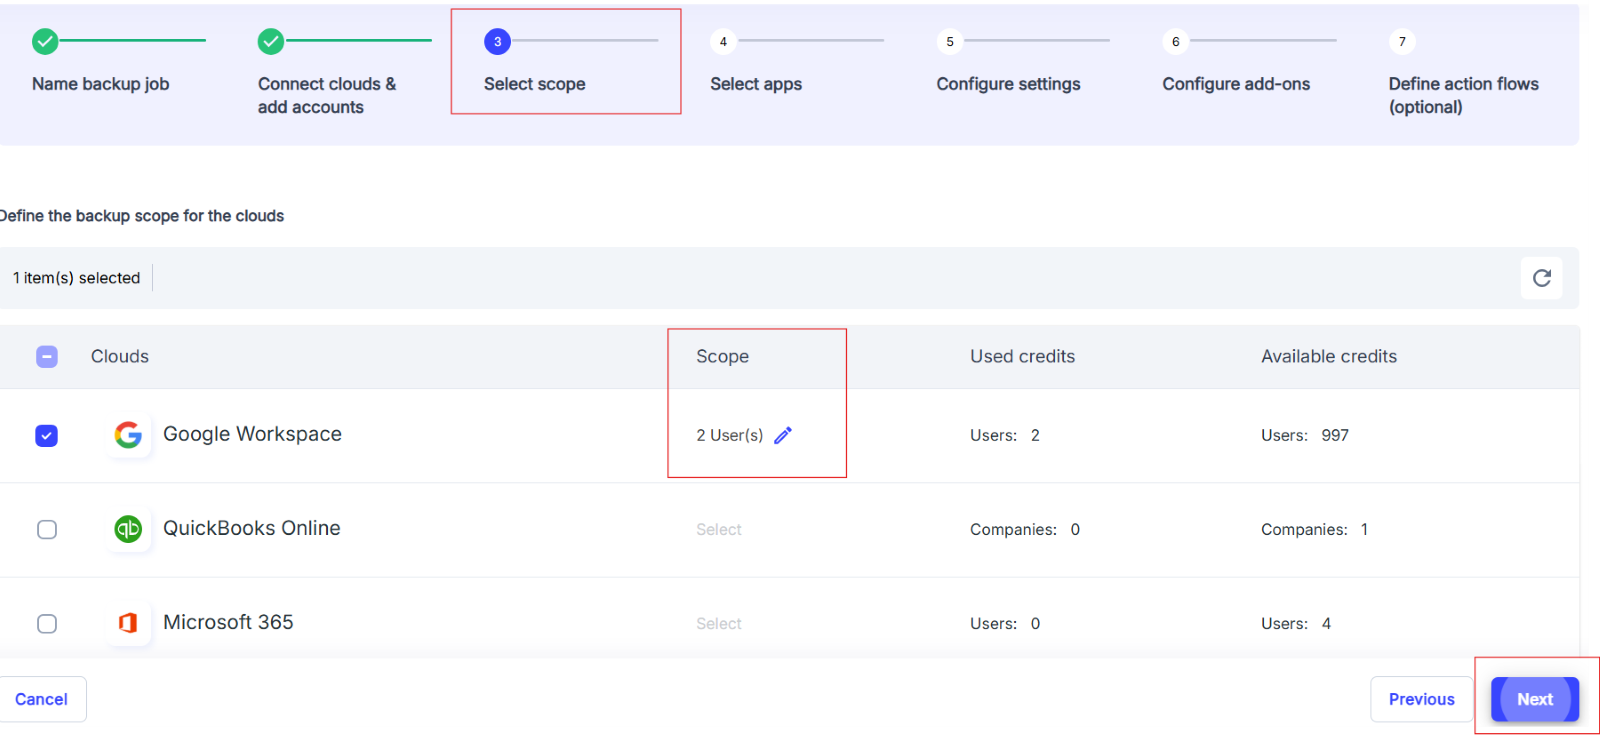Jump to the Configure add-ons step
This screenshot has width=1600, height=735.
click(1236, 84)
